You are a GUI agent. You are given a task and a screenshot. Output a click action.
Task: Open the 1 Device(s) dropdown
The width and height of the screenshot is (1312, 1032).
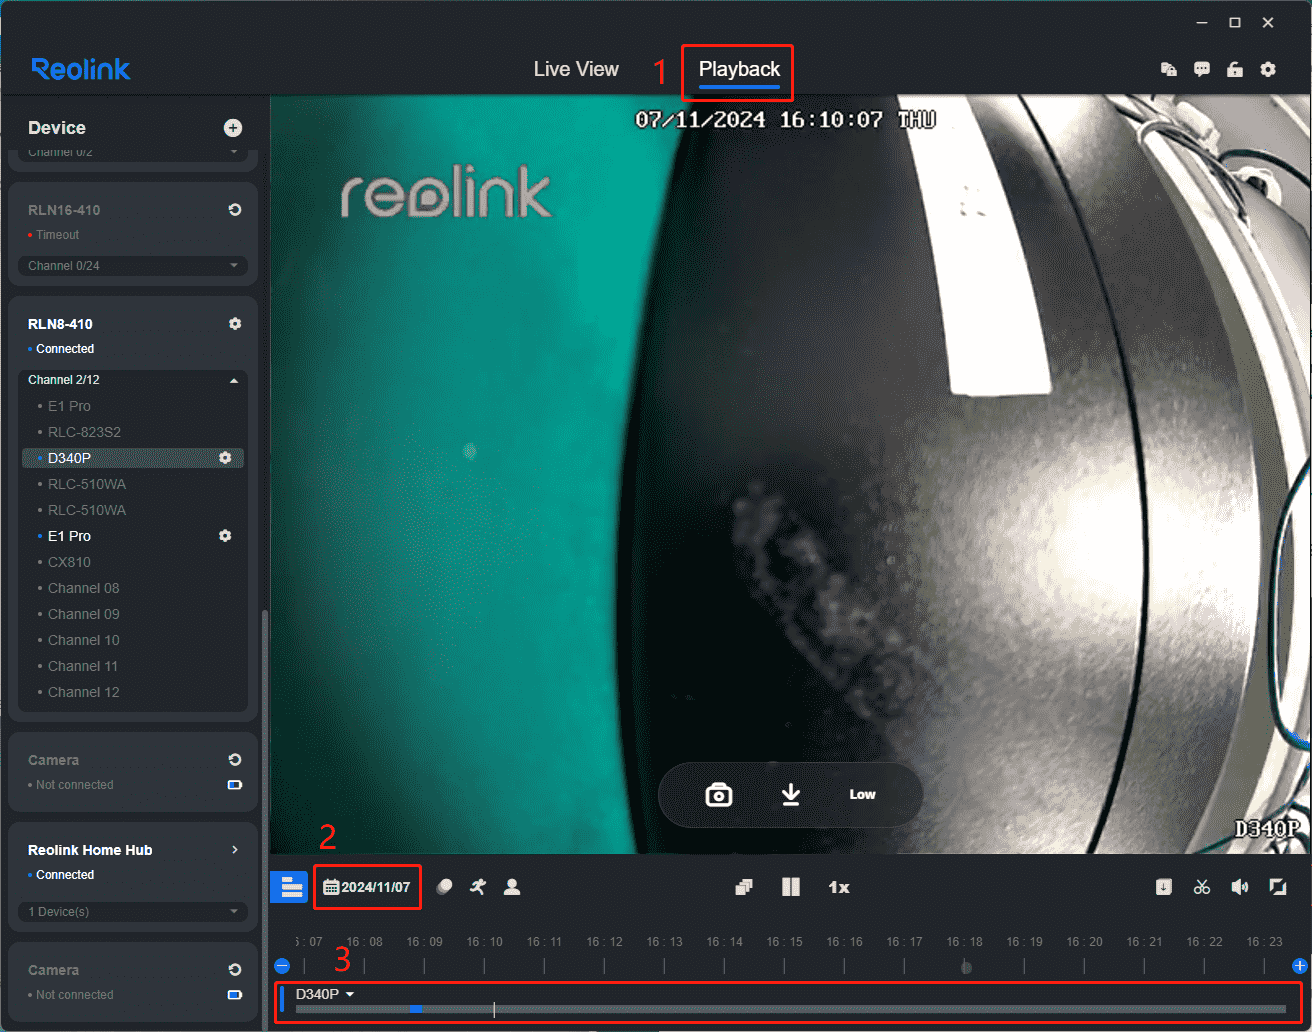[133, 912]
